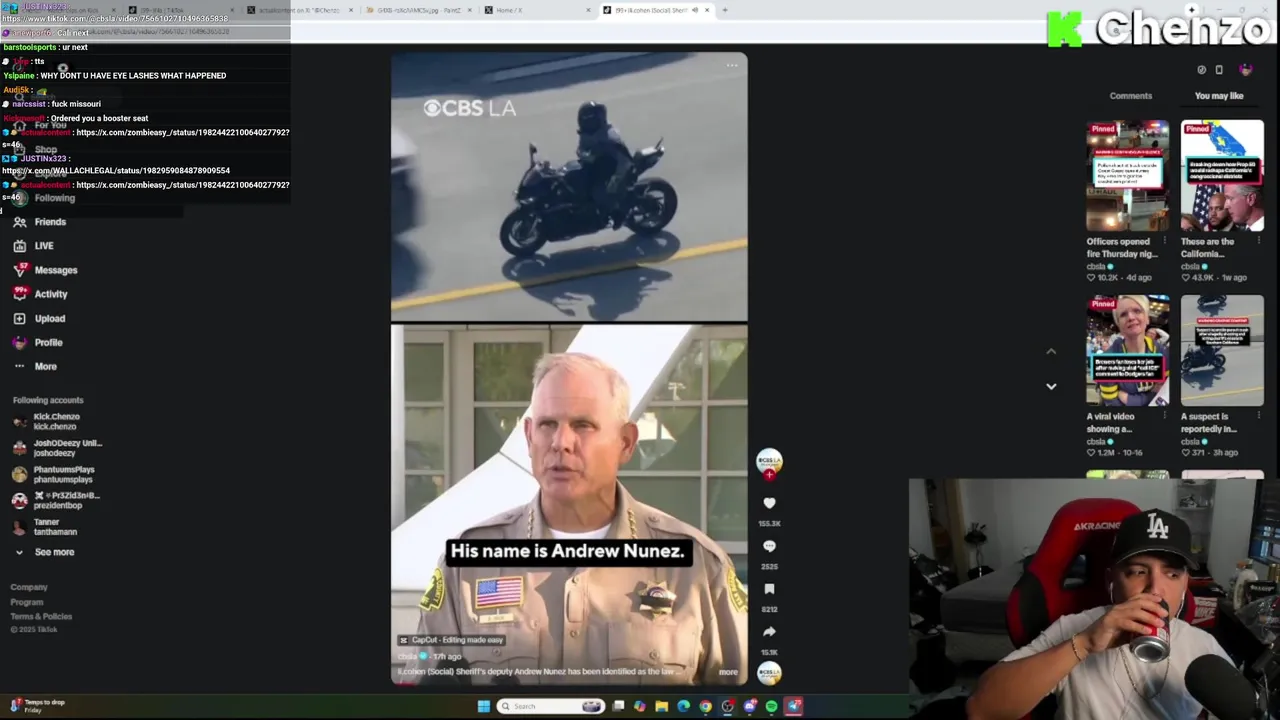Click the taskbar Search box
Viewport: 1280px width, 720px height.
coord(551,706)
